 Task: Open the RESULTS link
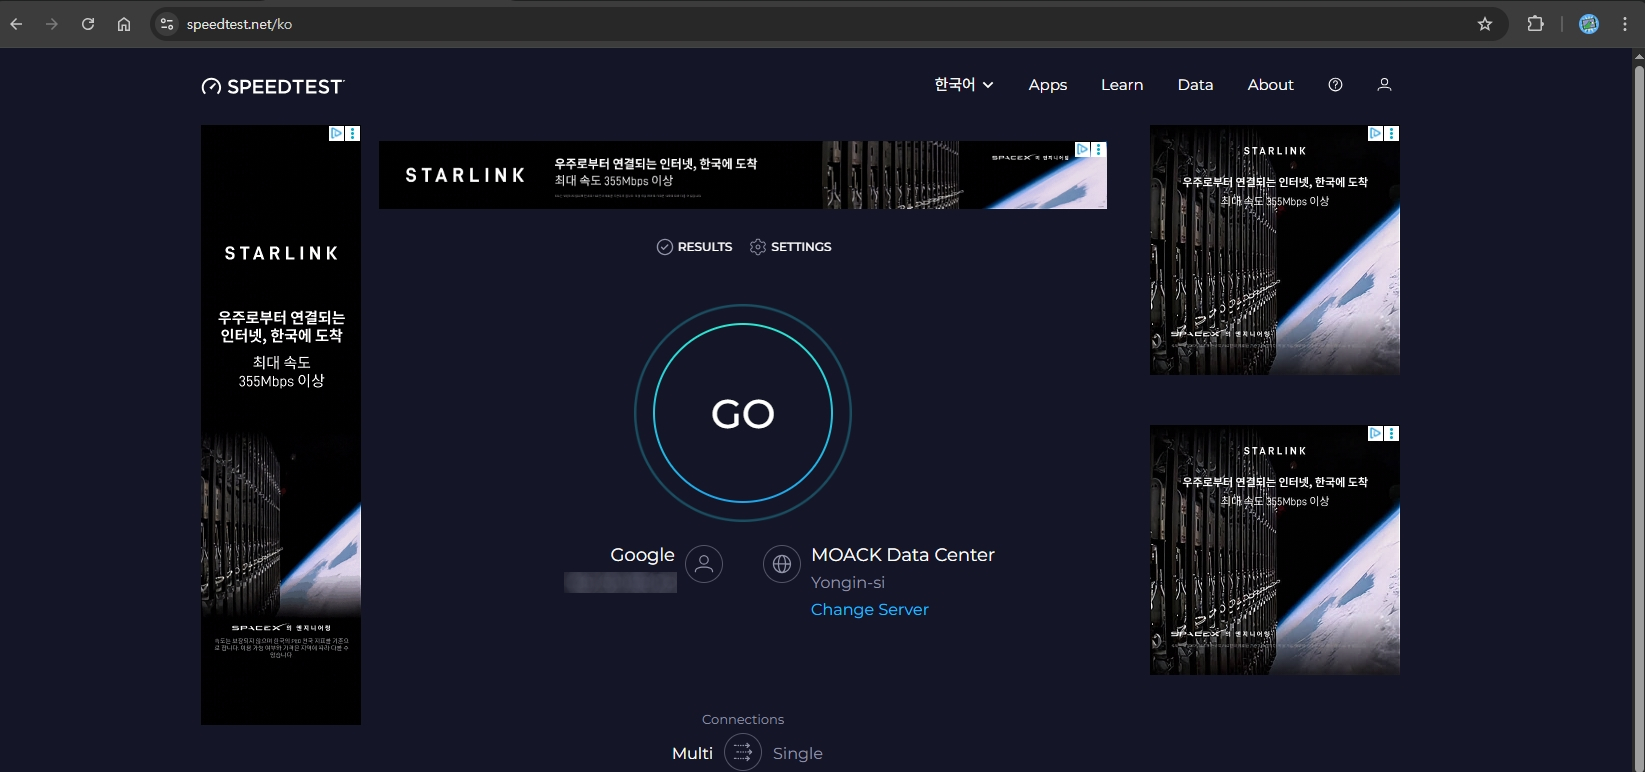(705, 247)
